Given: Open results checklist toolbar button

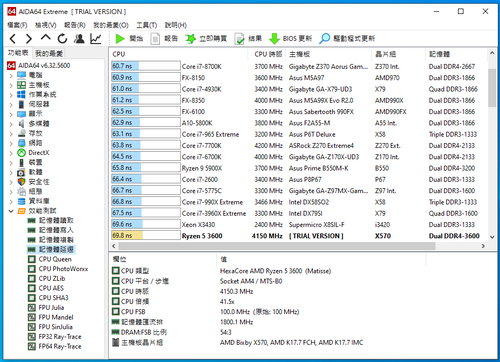Looking at the screenshot, I should [x=248, y=39].
